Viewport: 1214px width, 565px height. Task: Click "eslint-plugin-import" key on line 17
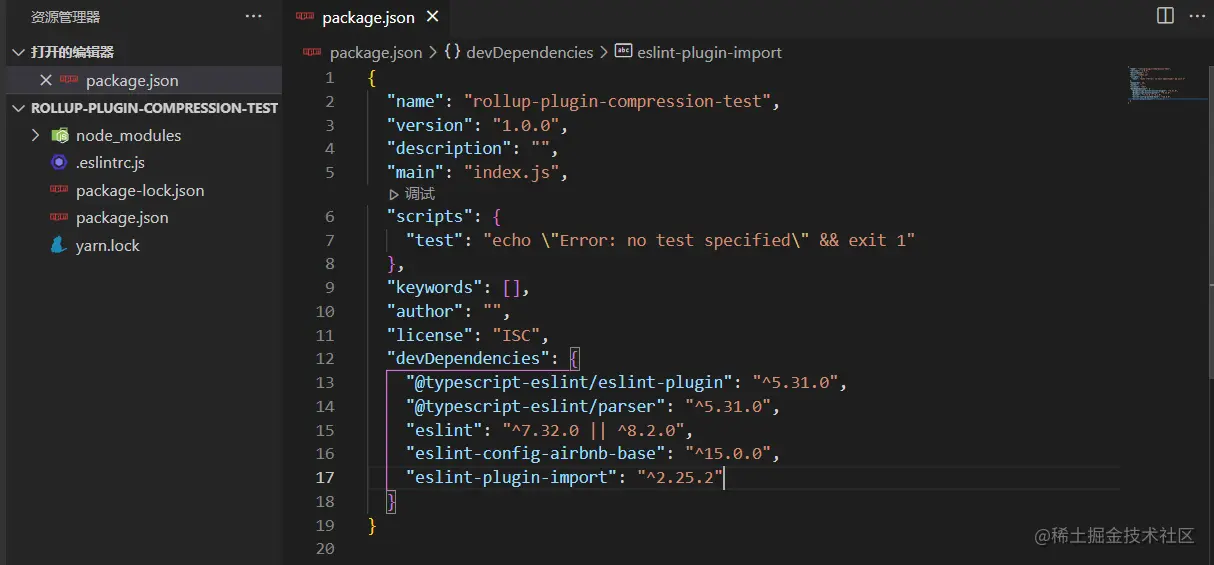click(x=512, y=477)
